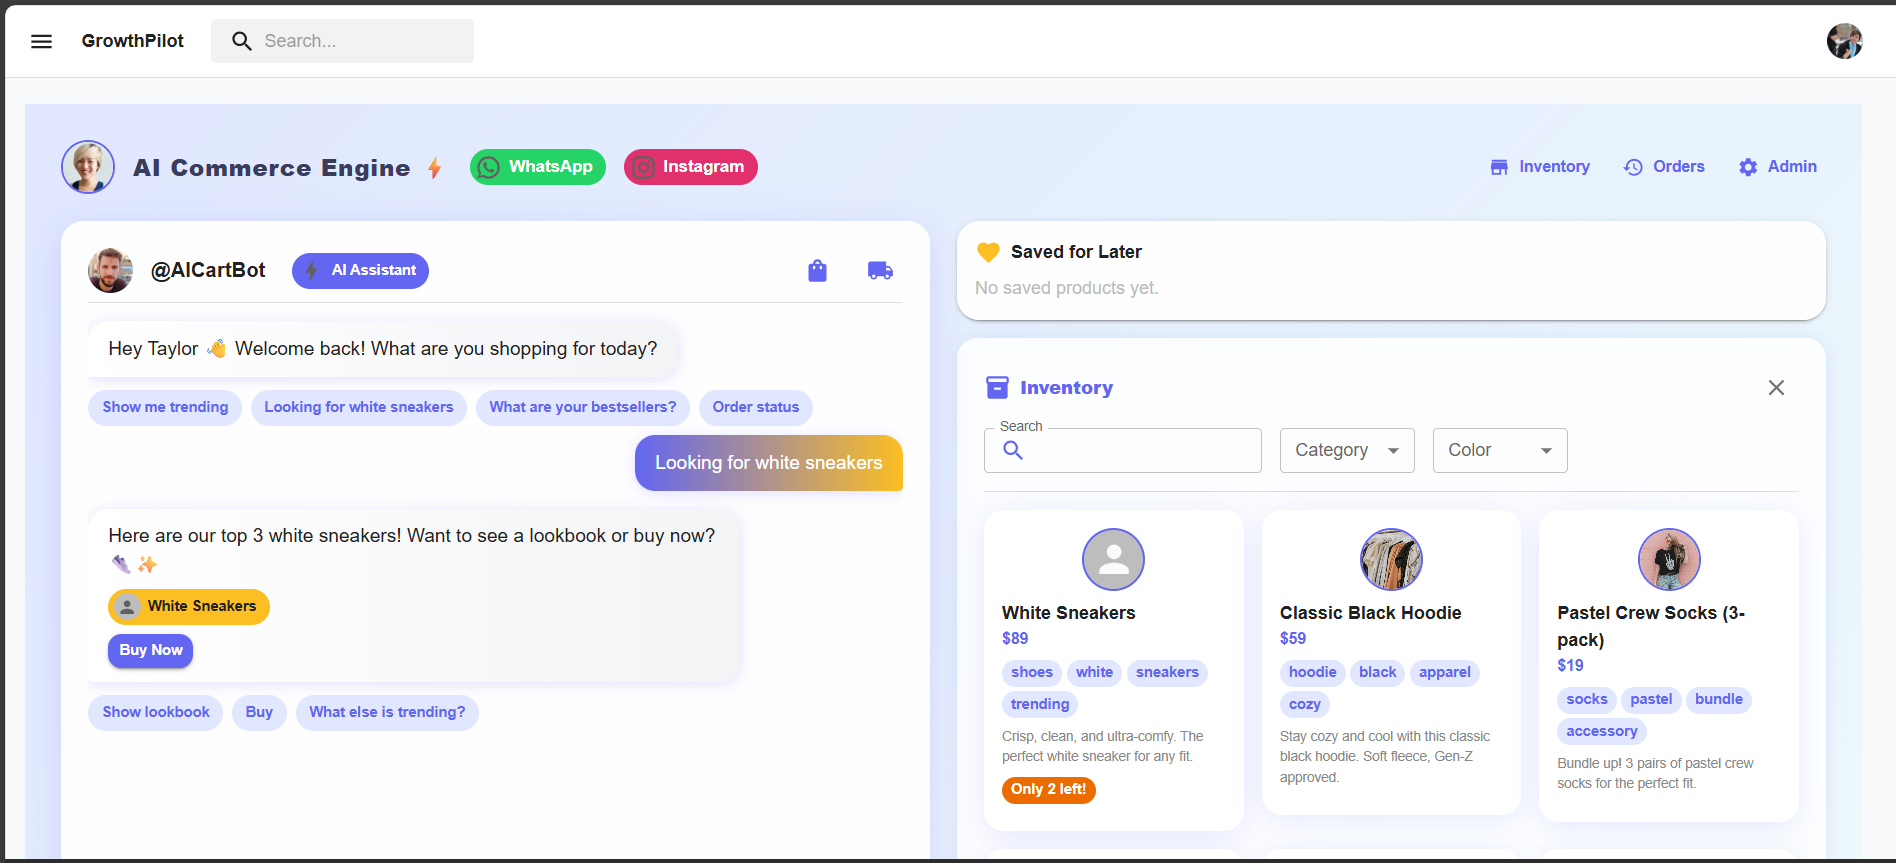The width and height of the screenshot is (1896, 863).
Task: Select 'Show lookbook' quick reply
Action: [x=156, y=713]
